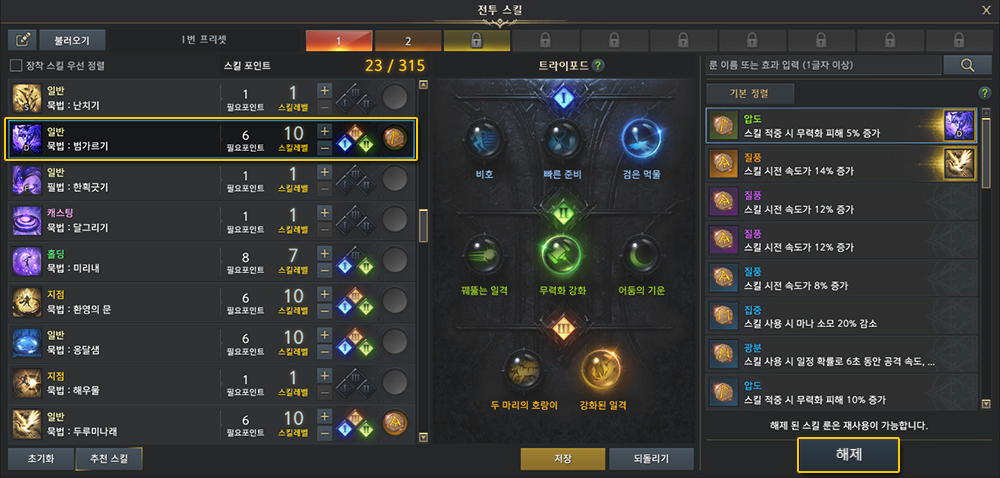Open the 기본 정렬 sort dropdown
Viewport: 1000px width, 478px height.
point(749,94)
